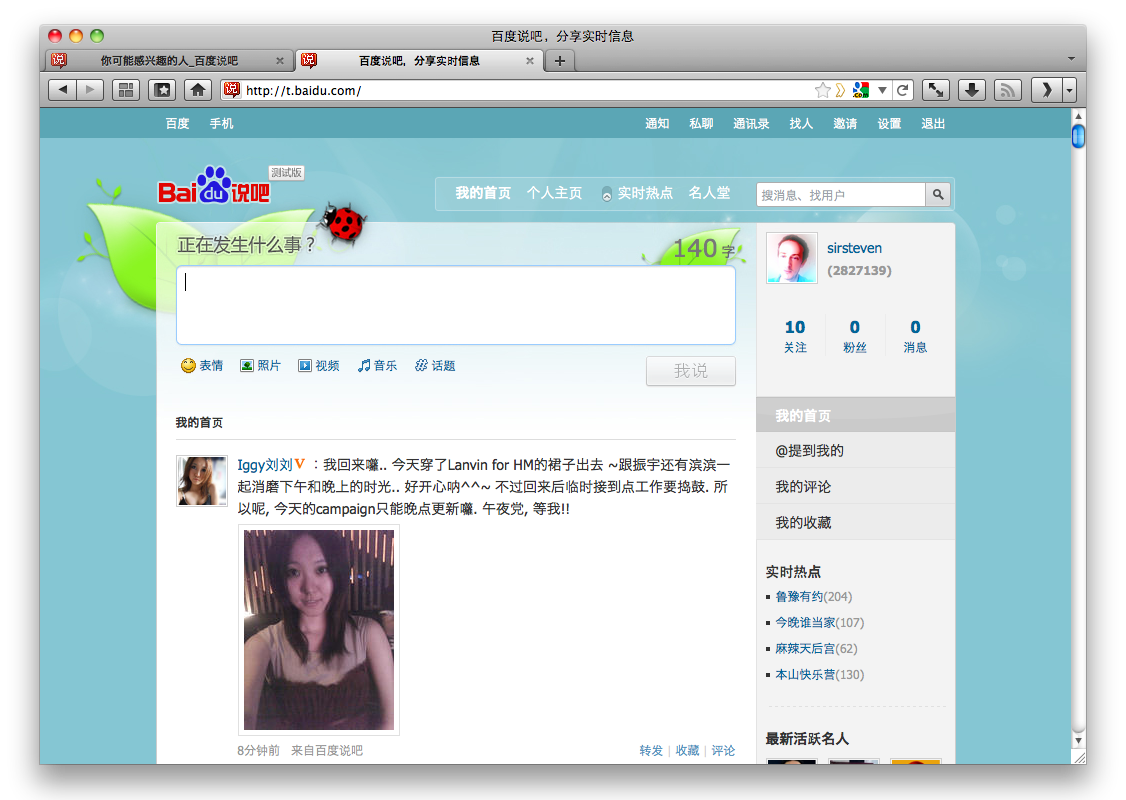Select 我的首页 in the right sidebar

click(856, 415)
